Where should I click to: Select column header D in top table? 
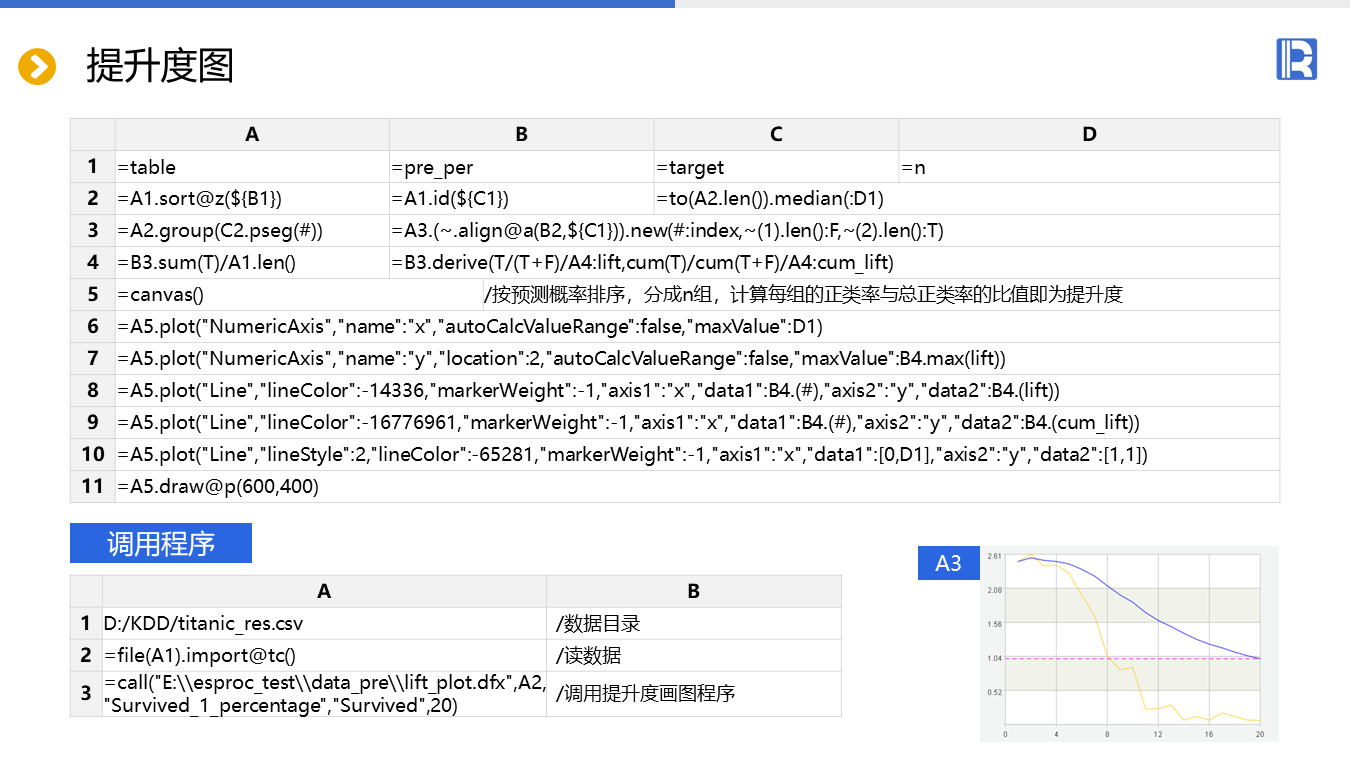[1089, 135]
